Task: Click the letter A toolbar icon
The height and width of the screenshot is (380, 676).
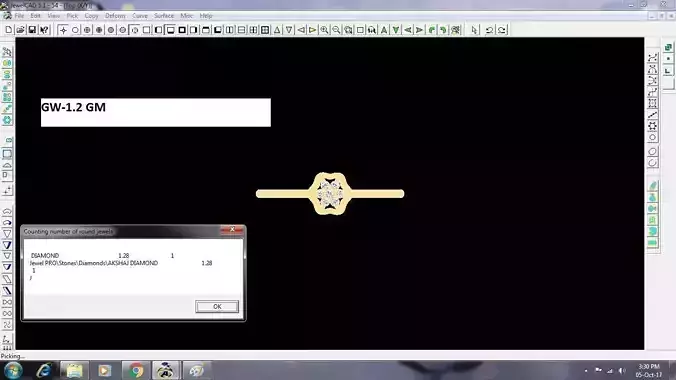Action: pyautogui.click(x=384, y=30)
